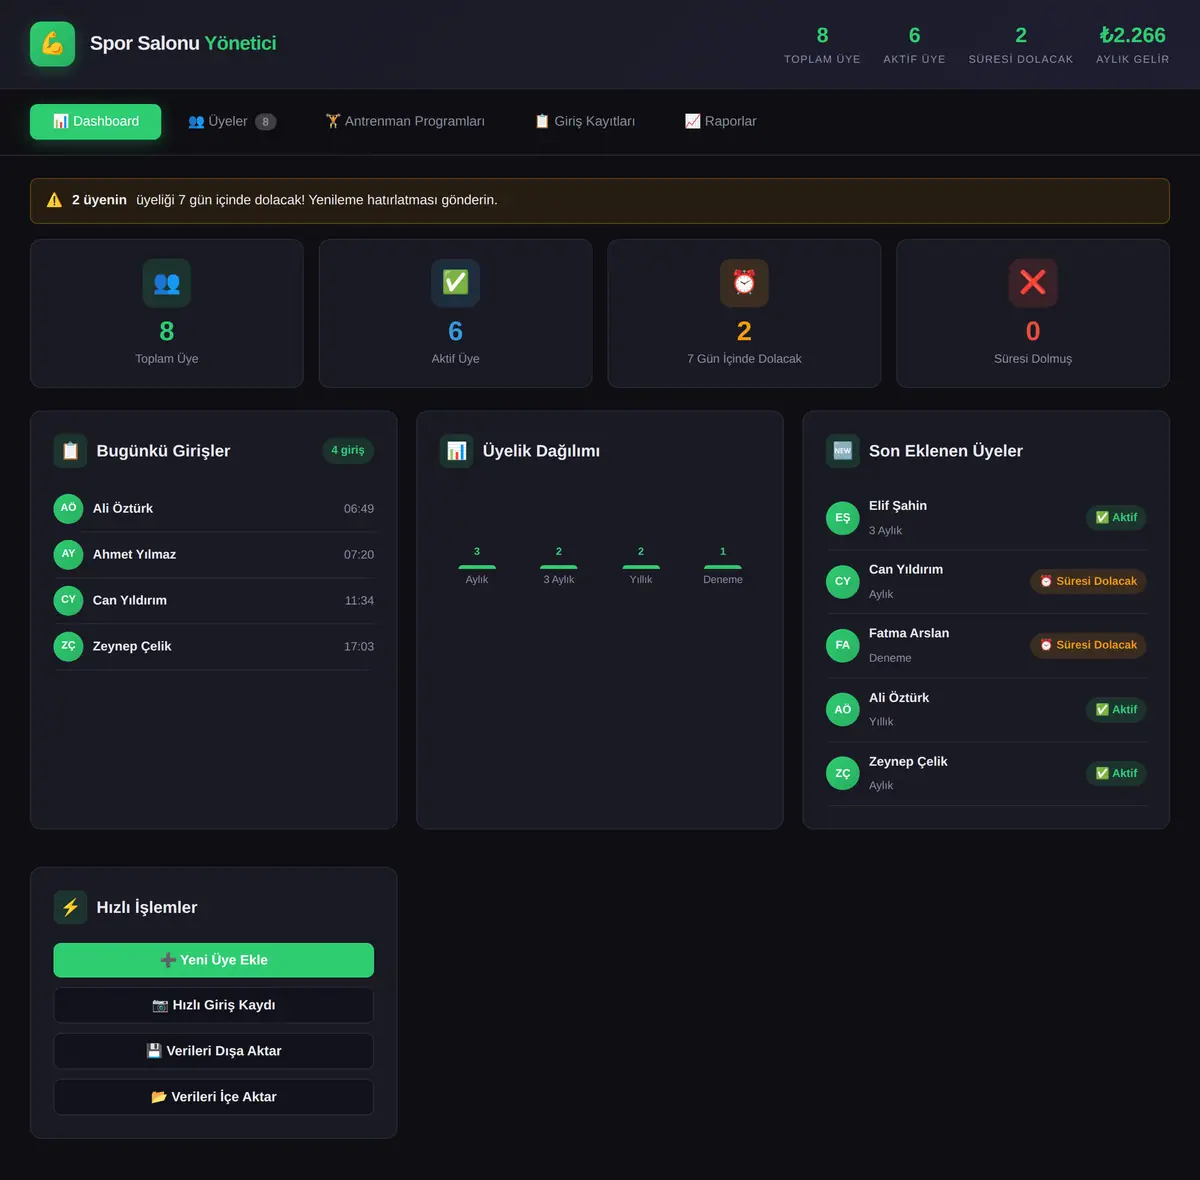Click the Süresi Dolacak badge for Fatma Arslan
1200x1180 pixels.
click(1088, 645)
